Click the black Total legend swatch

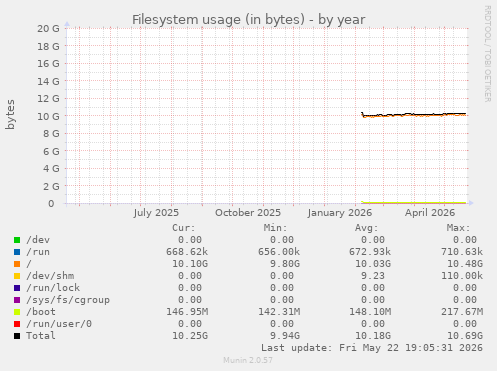pyautogui.click(x=17, y=336)
